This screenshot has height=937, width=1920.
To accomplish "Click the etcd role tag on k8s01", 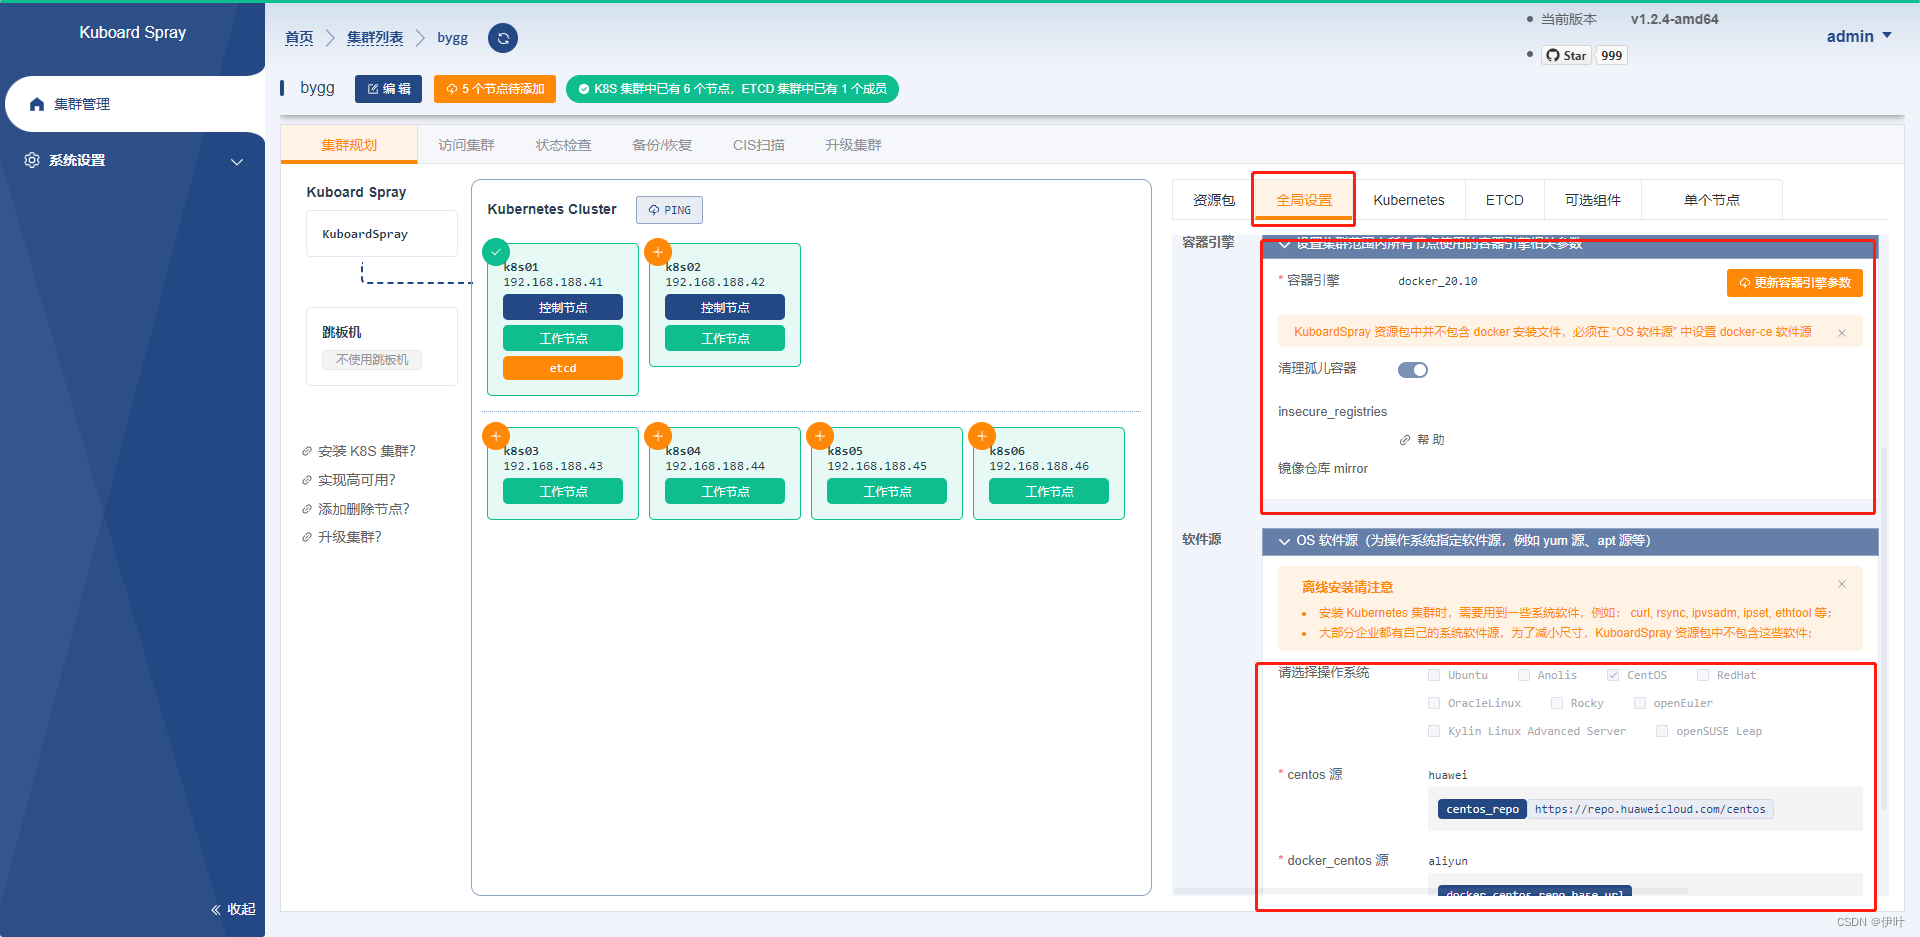I will click(x=563, y=368).
